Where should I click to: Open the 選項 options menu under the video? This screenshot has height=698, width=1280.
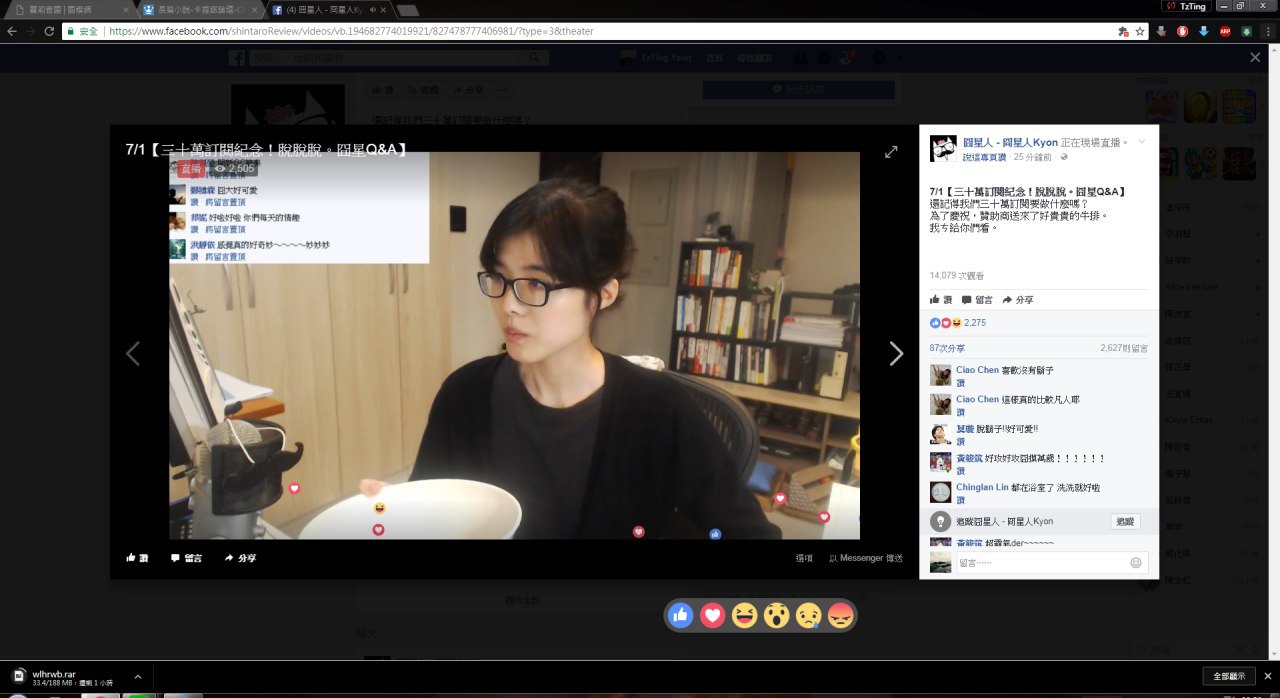coord(804,558)
